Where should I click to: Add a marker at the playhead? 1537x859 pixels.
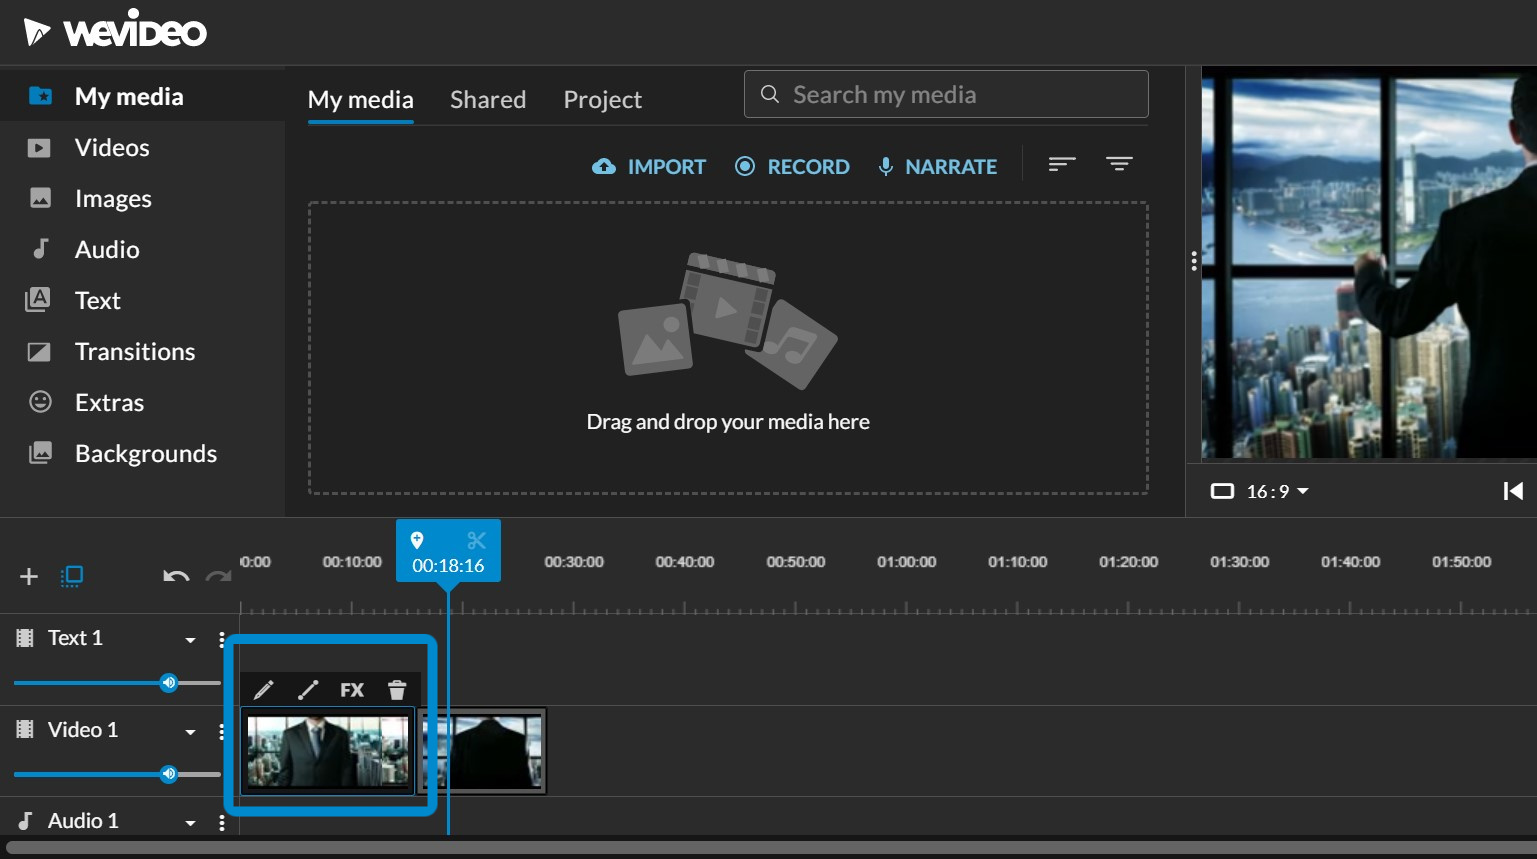coord(417,541)
